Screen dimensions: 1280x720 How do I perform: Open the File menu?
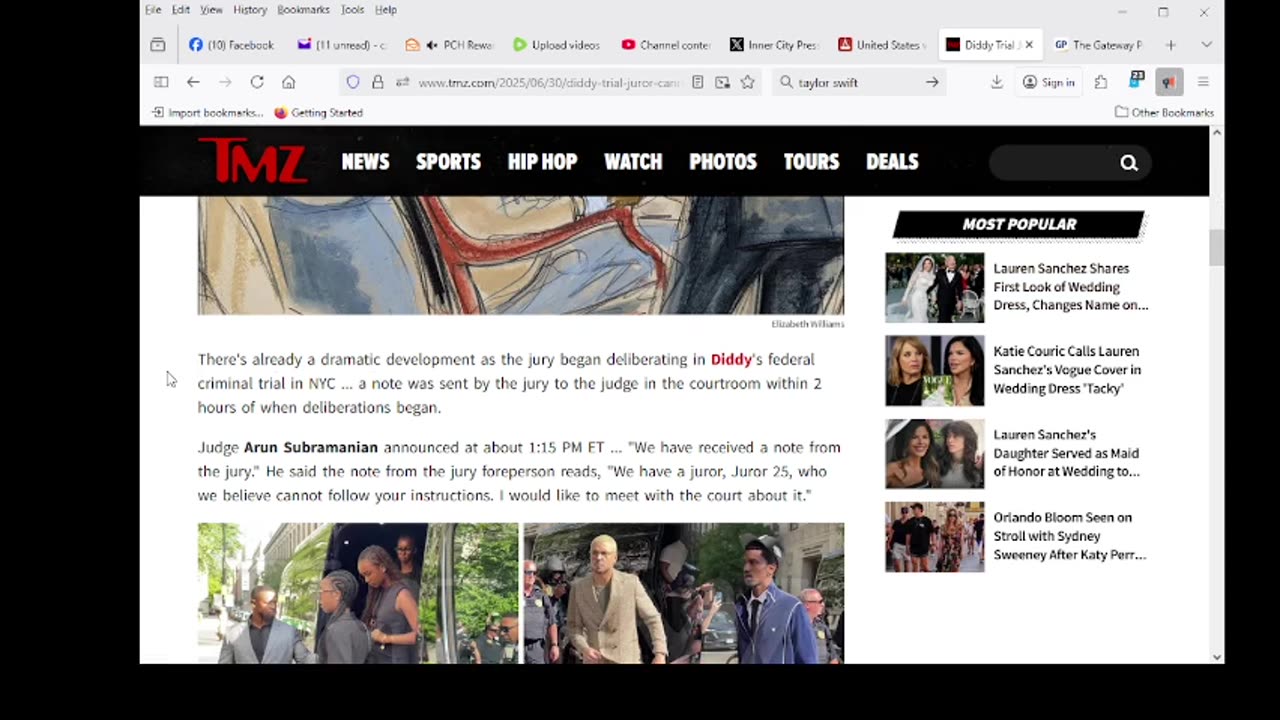point(153,10)
